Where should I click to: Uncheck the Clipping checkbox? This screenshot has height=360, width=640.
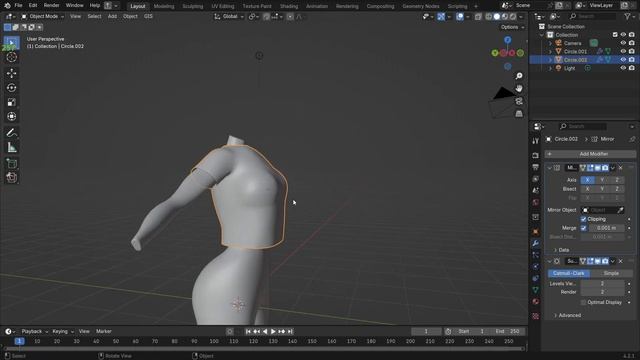pyautogui.click(x=584, y=219)
